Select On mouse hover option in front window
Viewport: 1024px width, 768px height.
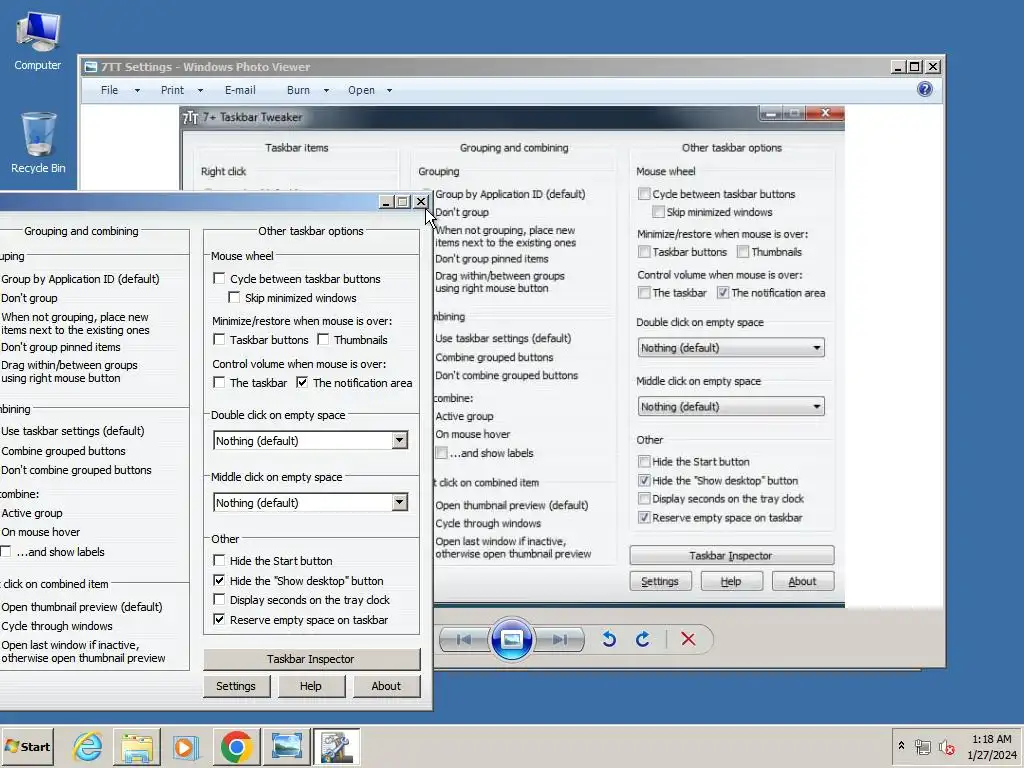(40, 532)
